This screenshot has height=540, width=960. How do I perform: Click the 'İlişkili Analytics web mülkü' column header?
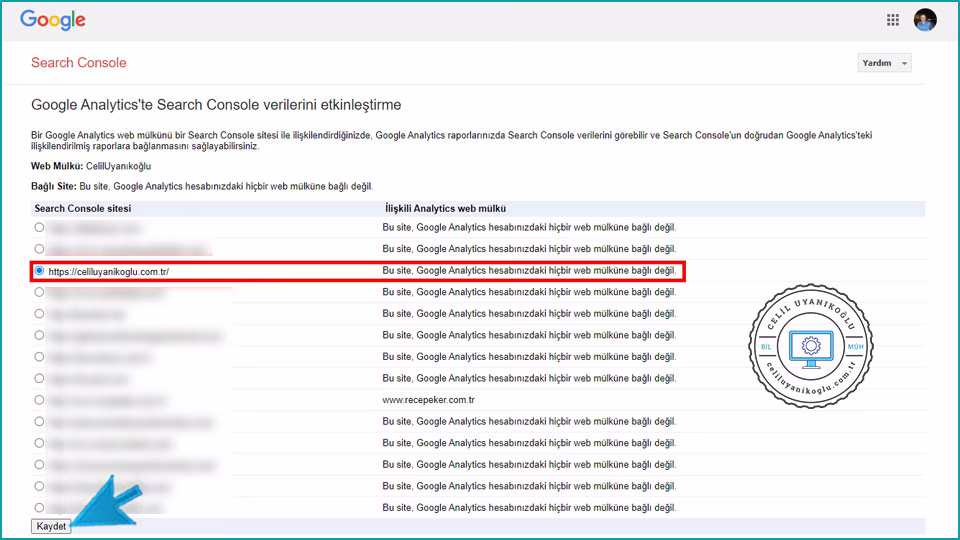pos(445,209)
